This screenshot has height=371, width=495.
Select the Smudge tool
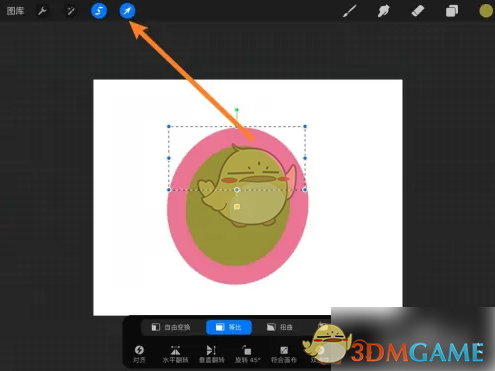(384, 11)
